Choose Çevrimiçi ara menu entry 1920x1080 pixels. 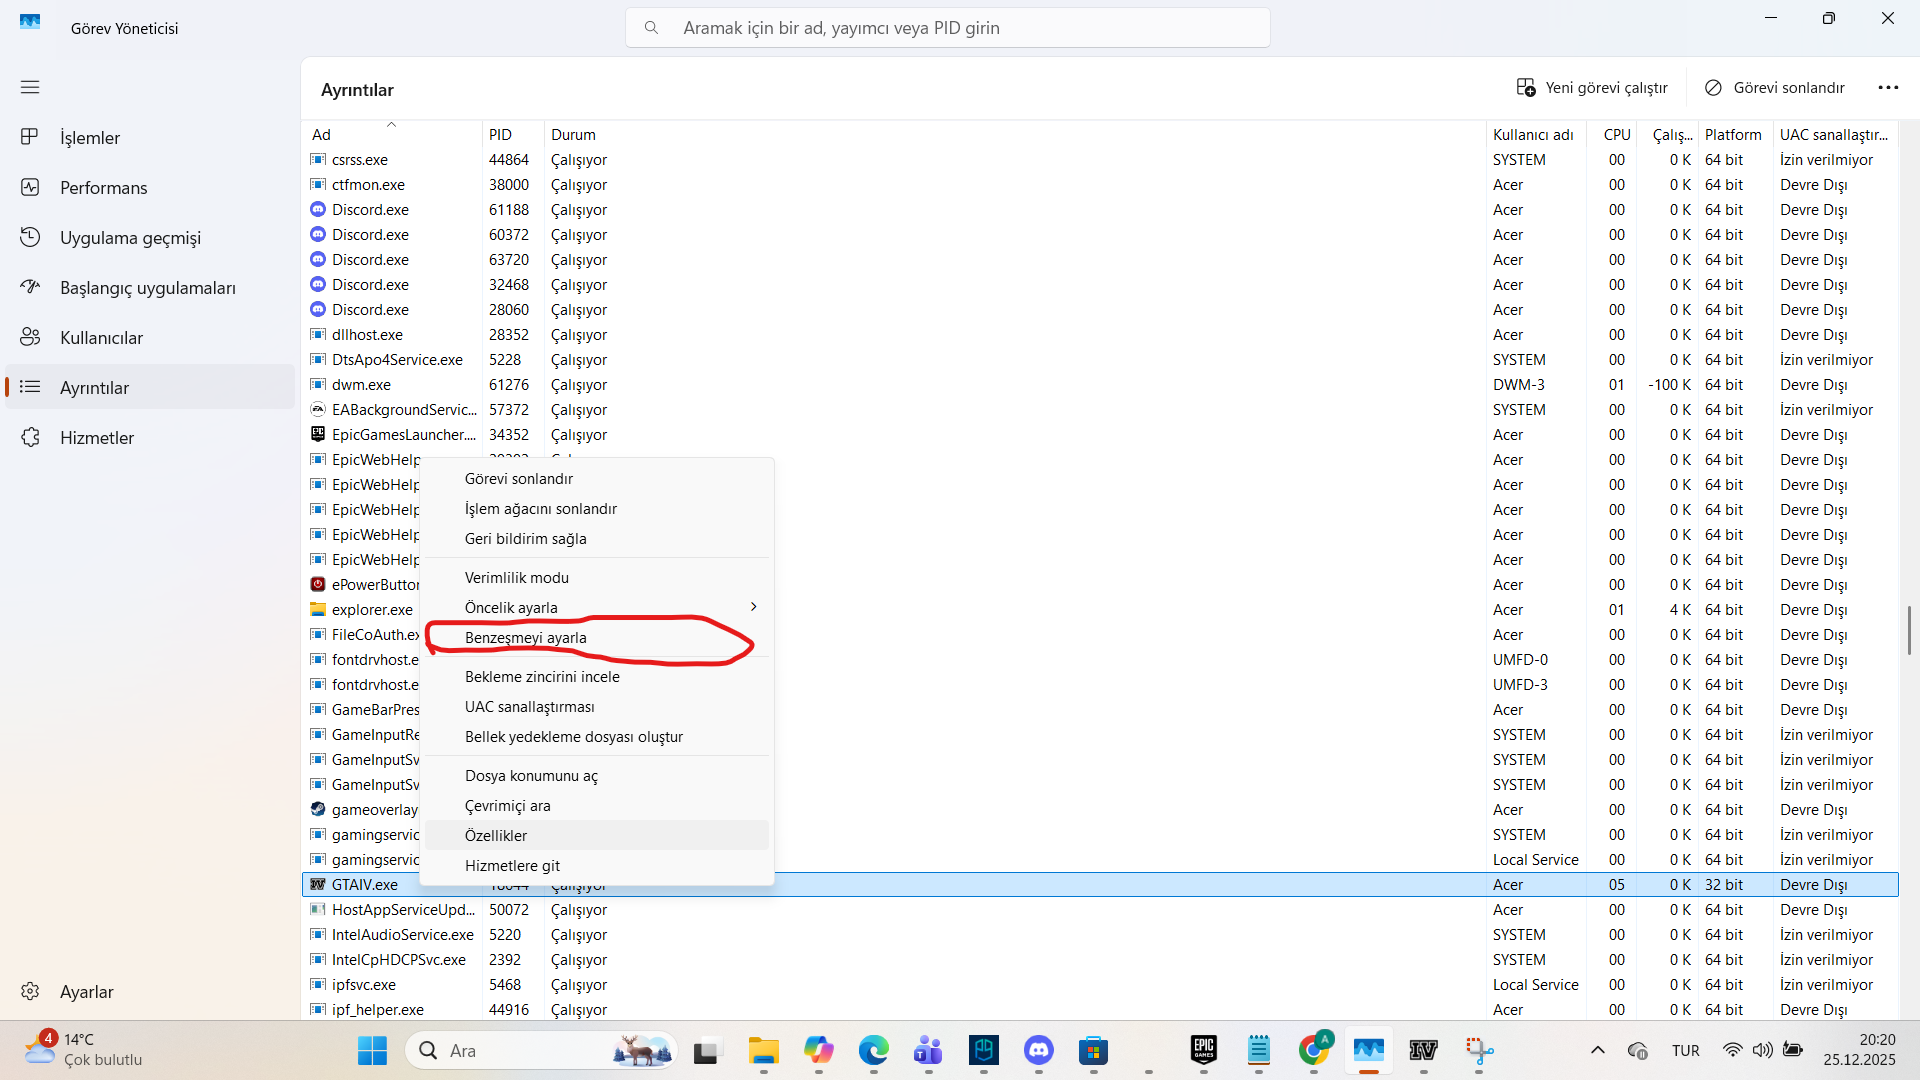click(597, 806)
